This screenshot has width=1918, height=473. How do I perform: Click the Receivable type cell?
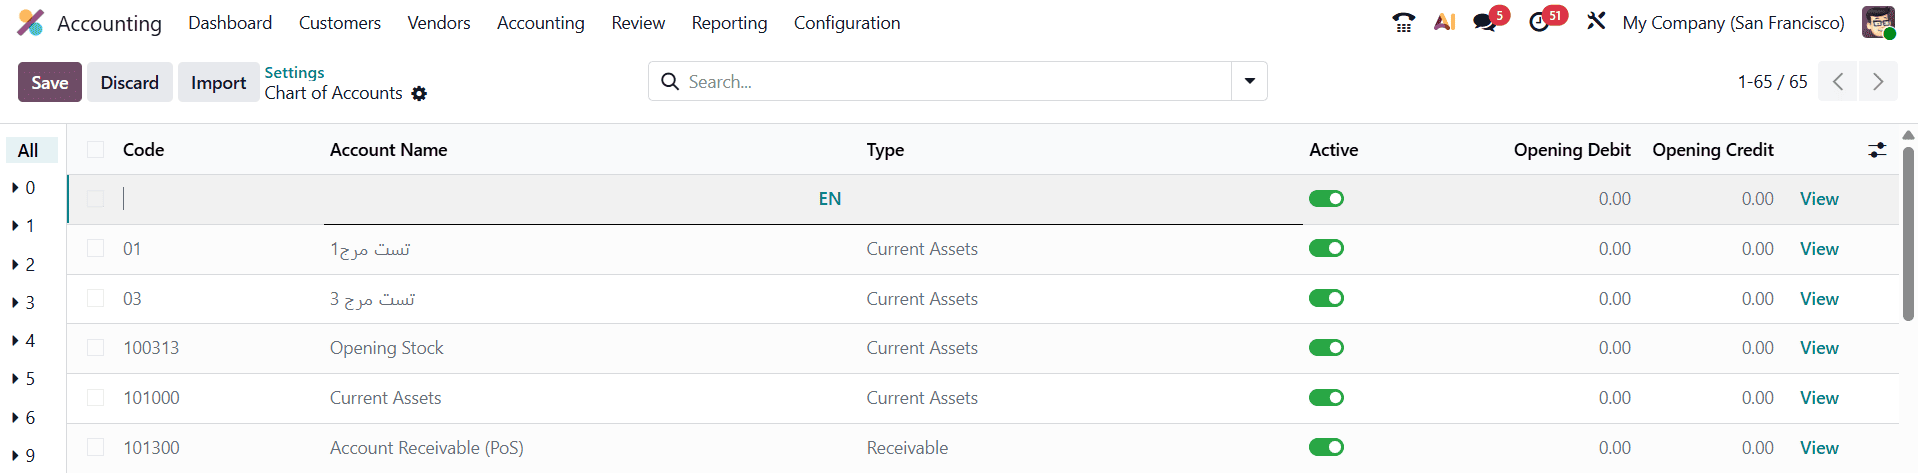(907, 448)
